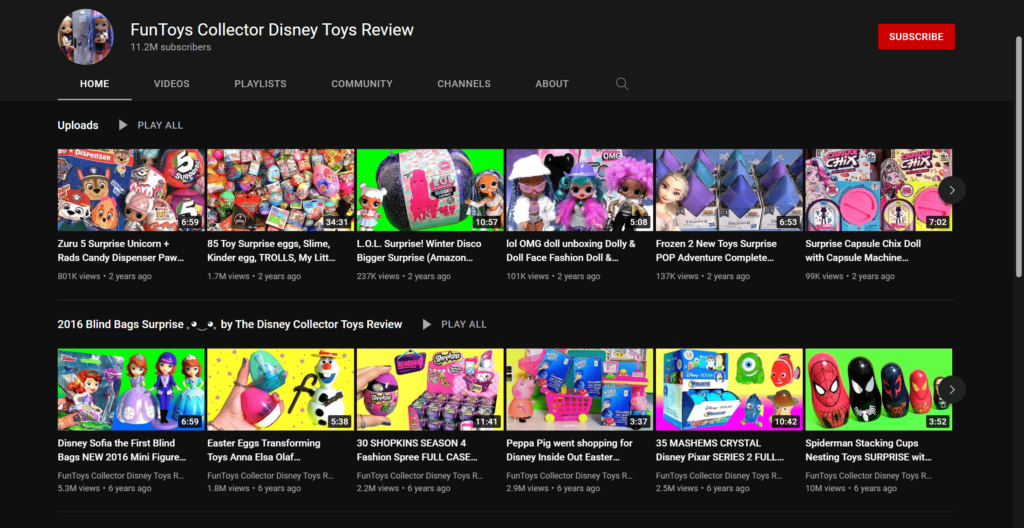Click the channel search magnifier icon

pos(622,84)
